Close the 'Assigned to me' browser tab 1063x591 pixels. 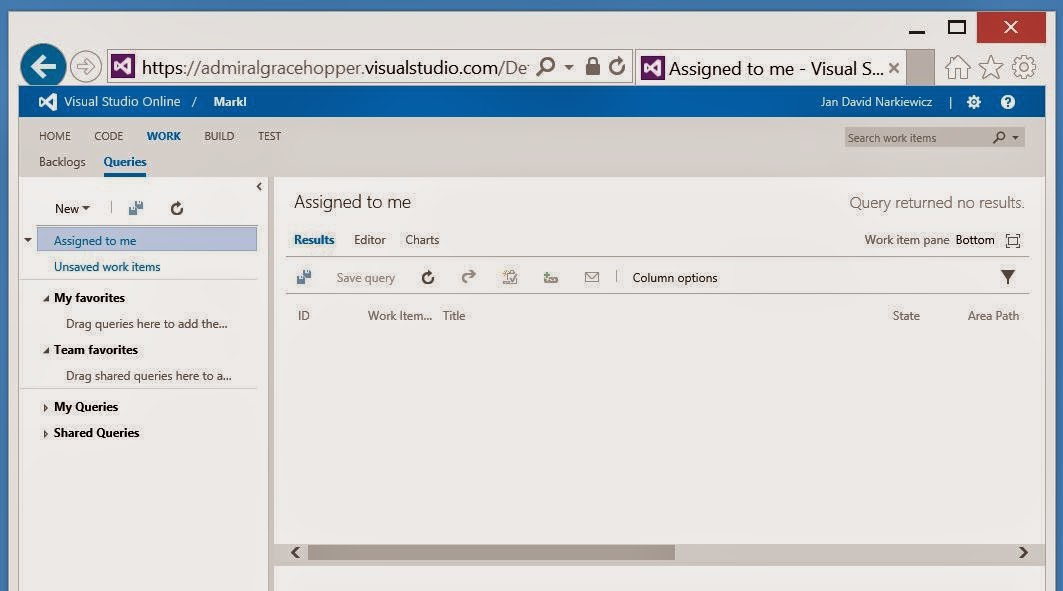[894, 68]
